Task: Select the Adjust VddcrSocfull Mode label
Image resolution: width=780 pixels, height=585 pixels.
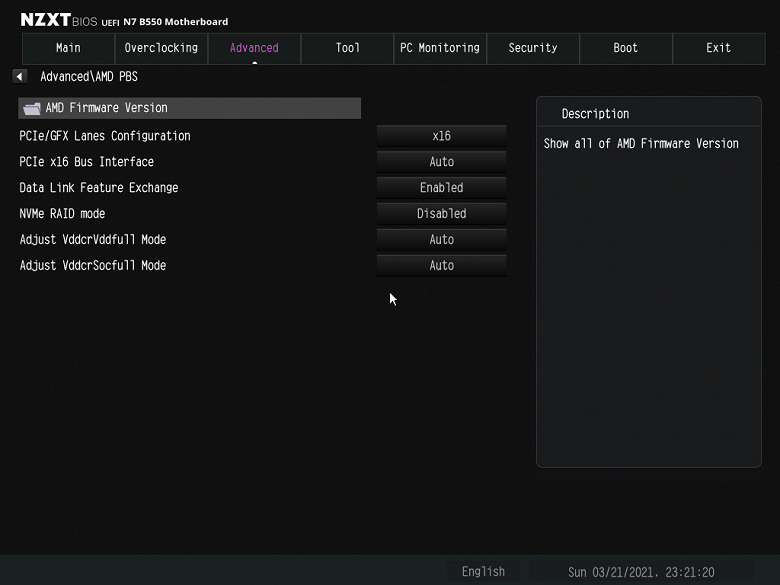Action: tap(93, 265)
